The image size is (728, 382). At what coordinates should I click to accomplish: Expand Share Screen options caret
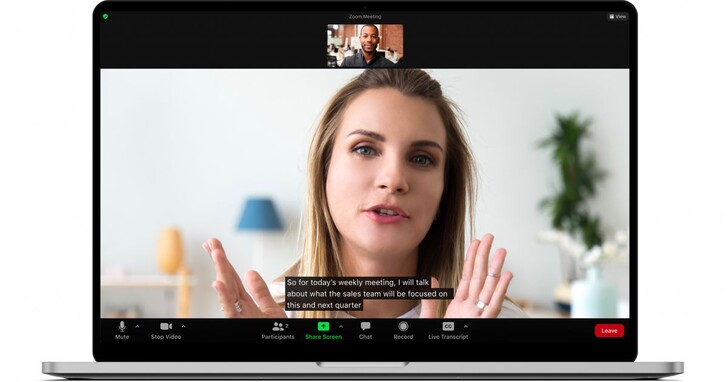[341, 327]
